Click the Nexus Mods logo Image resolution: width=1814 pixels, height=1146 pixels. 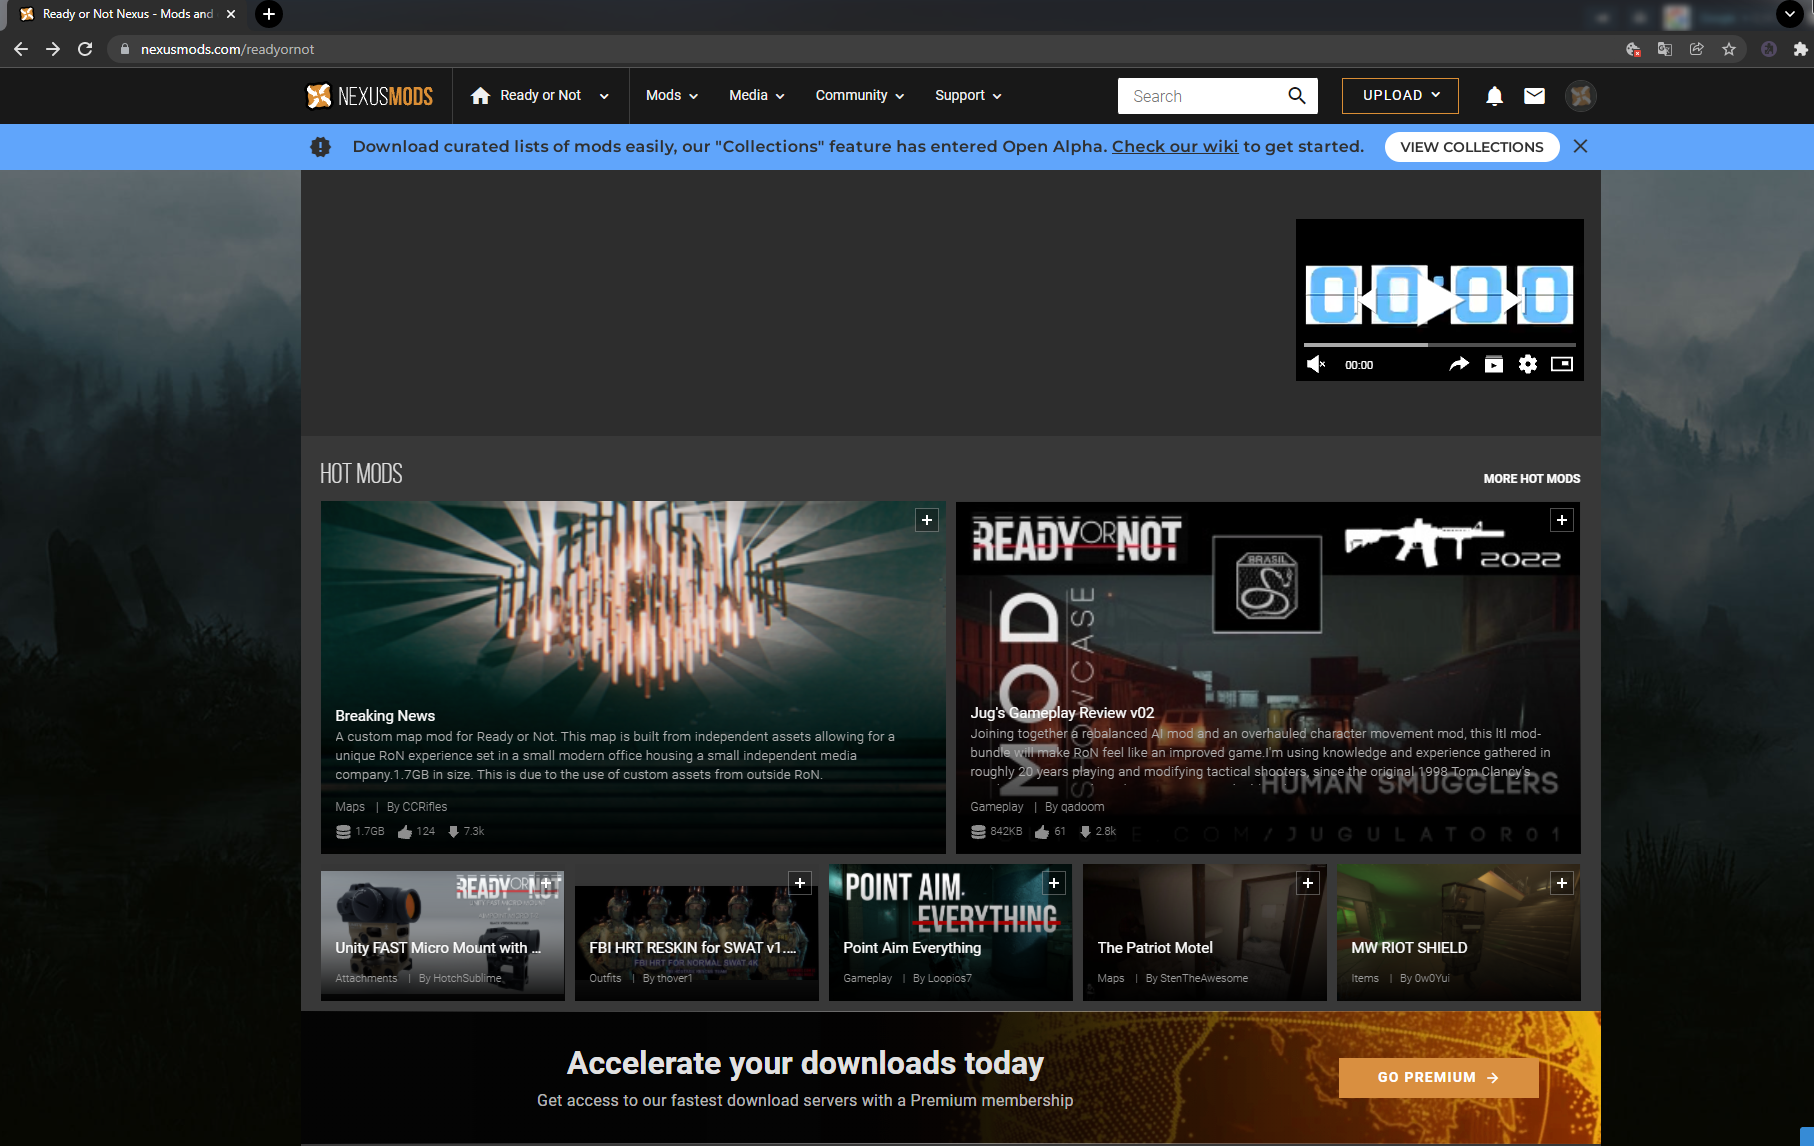[369, 96]
